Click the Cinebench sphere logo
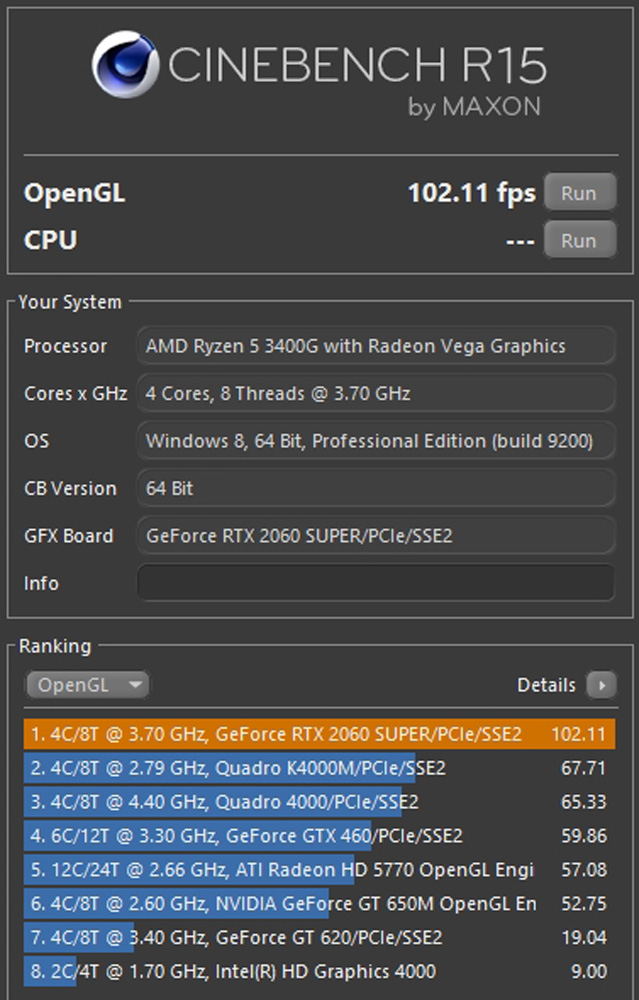Screen dimensions: 639x1000 [126, 64]
